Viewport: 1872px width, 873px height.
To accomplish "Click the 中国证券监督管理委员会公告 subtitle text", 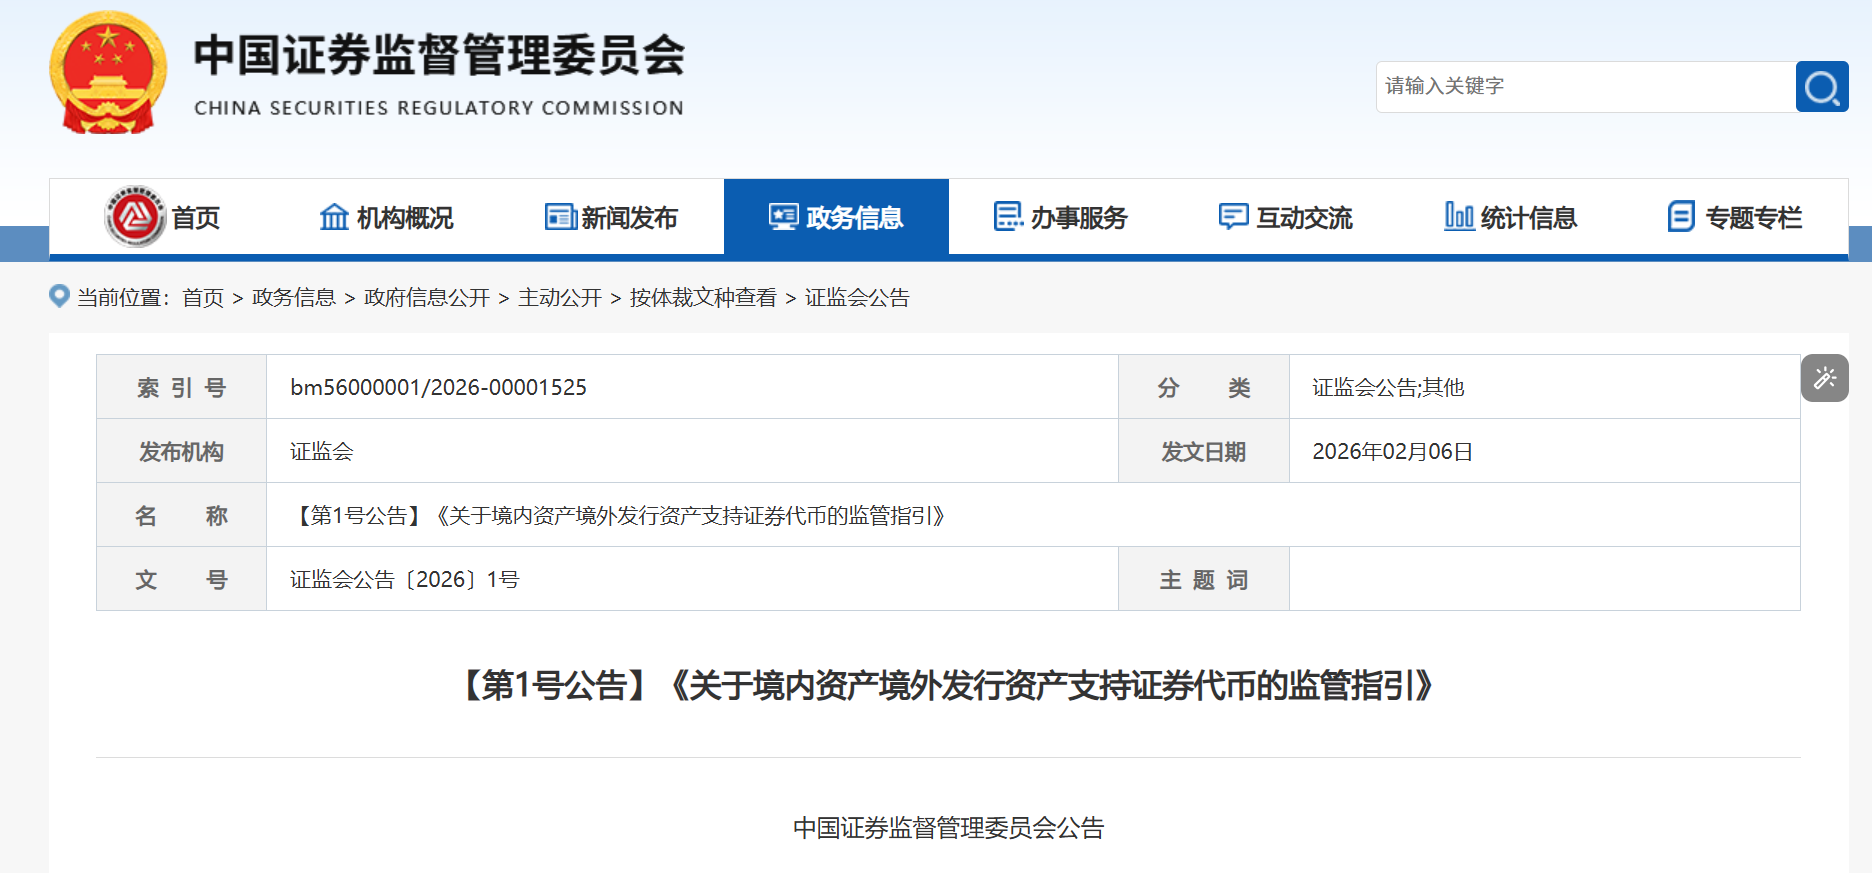I will point(948,828).
